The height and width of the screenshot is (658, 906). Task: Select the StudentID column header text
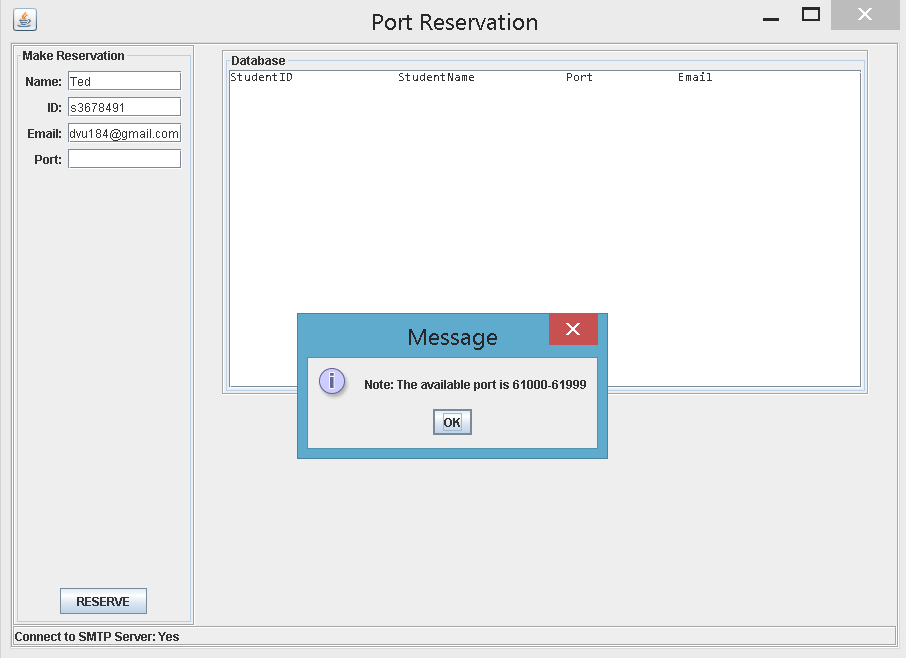tap(261, 77)
